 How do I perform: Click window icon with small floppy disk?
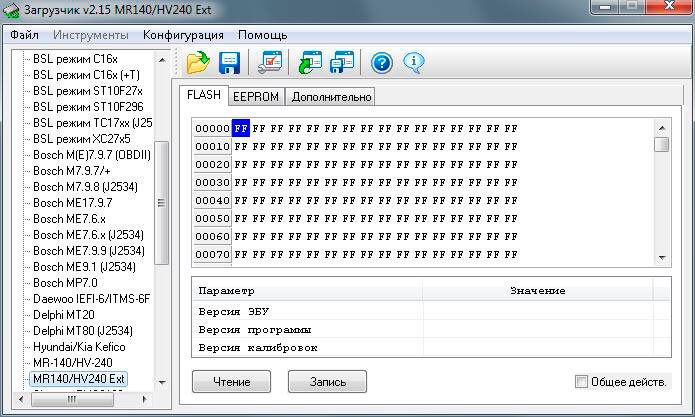[x=342, y=62]
